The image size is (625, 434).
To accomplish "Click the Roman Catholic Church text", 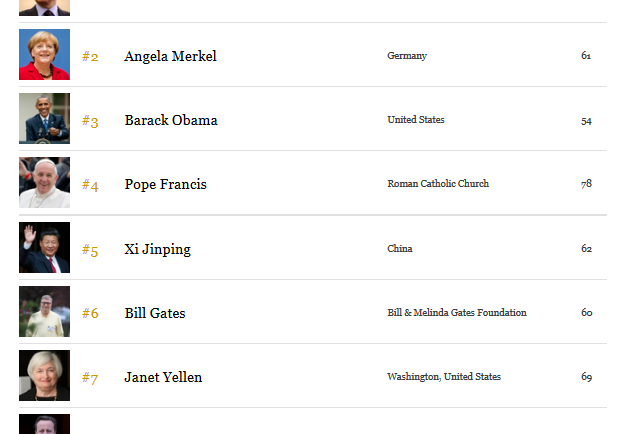I will [x=438, y=184].
